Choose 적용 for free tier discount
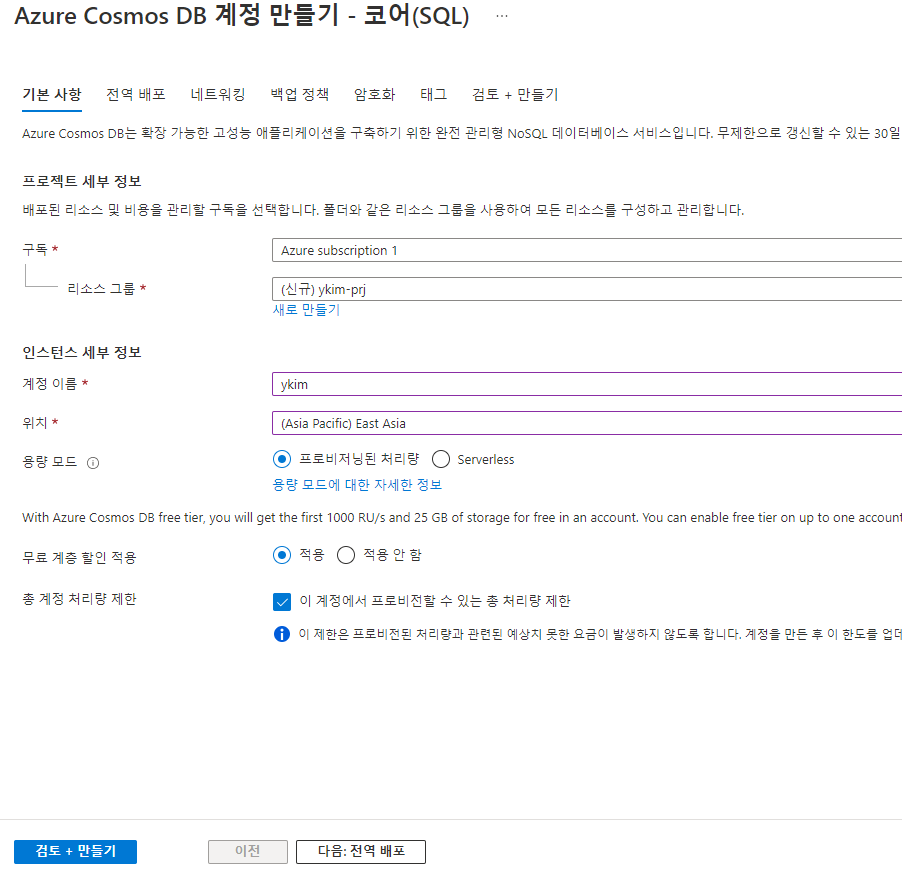This screenshot has width=902, height=874. tap(282, 555)
